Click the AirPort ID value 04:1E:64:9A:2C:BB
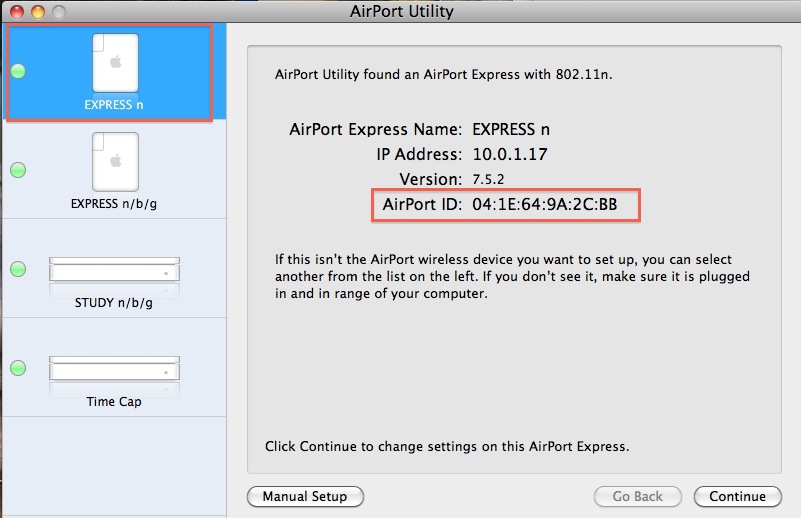The height and width of the screenshot is (518, 801). [x=545, y=204]
